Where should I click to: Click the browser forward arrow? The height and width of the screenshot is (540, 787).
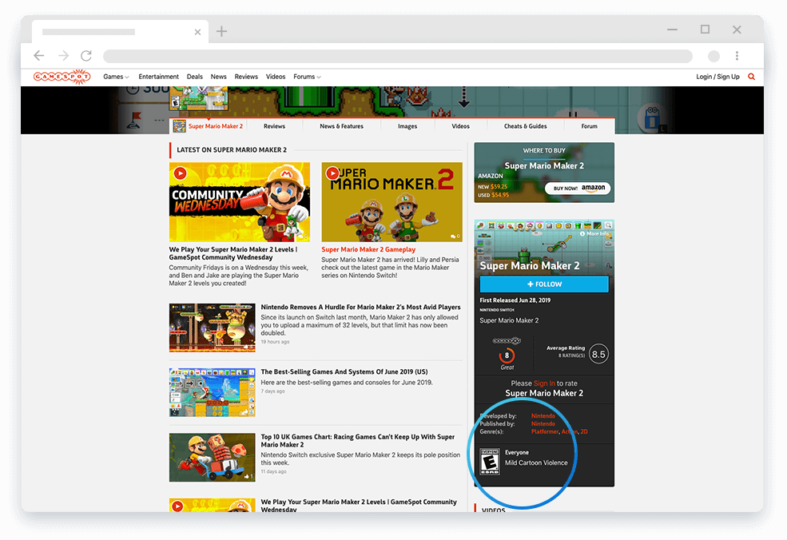[63, 56]
